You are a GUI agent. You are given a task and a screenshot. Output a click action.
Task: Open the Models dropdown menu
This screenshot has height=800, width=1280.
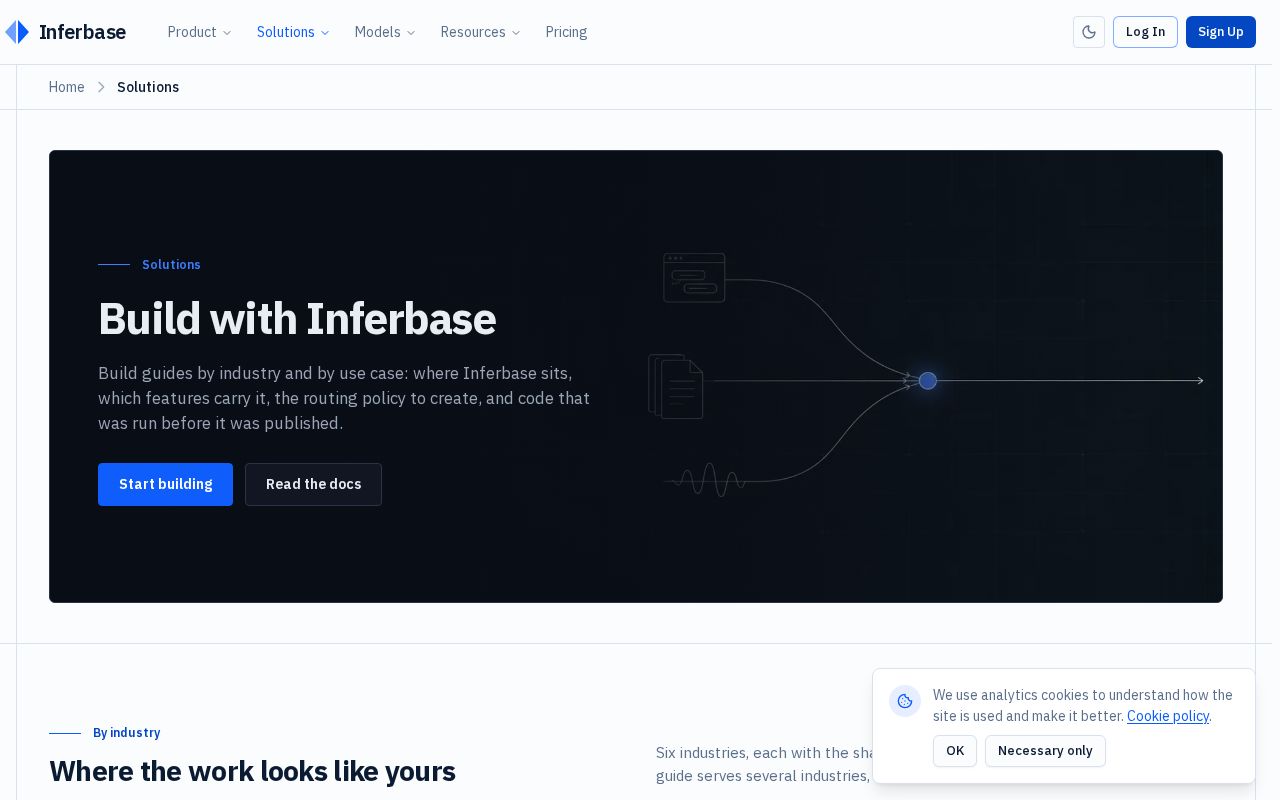point(385,32)
